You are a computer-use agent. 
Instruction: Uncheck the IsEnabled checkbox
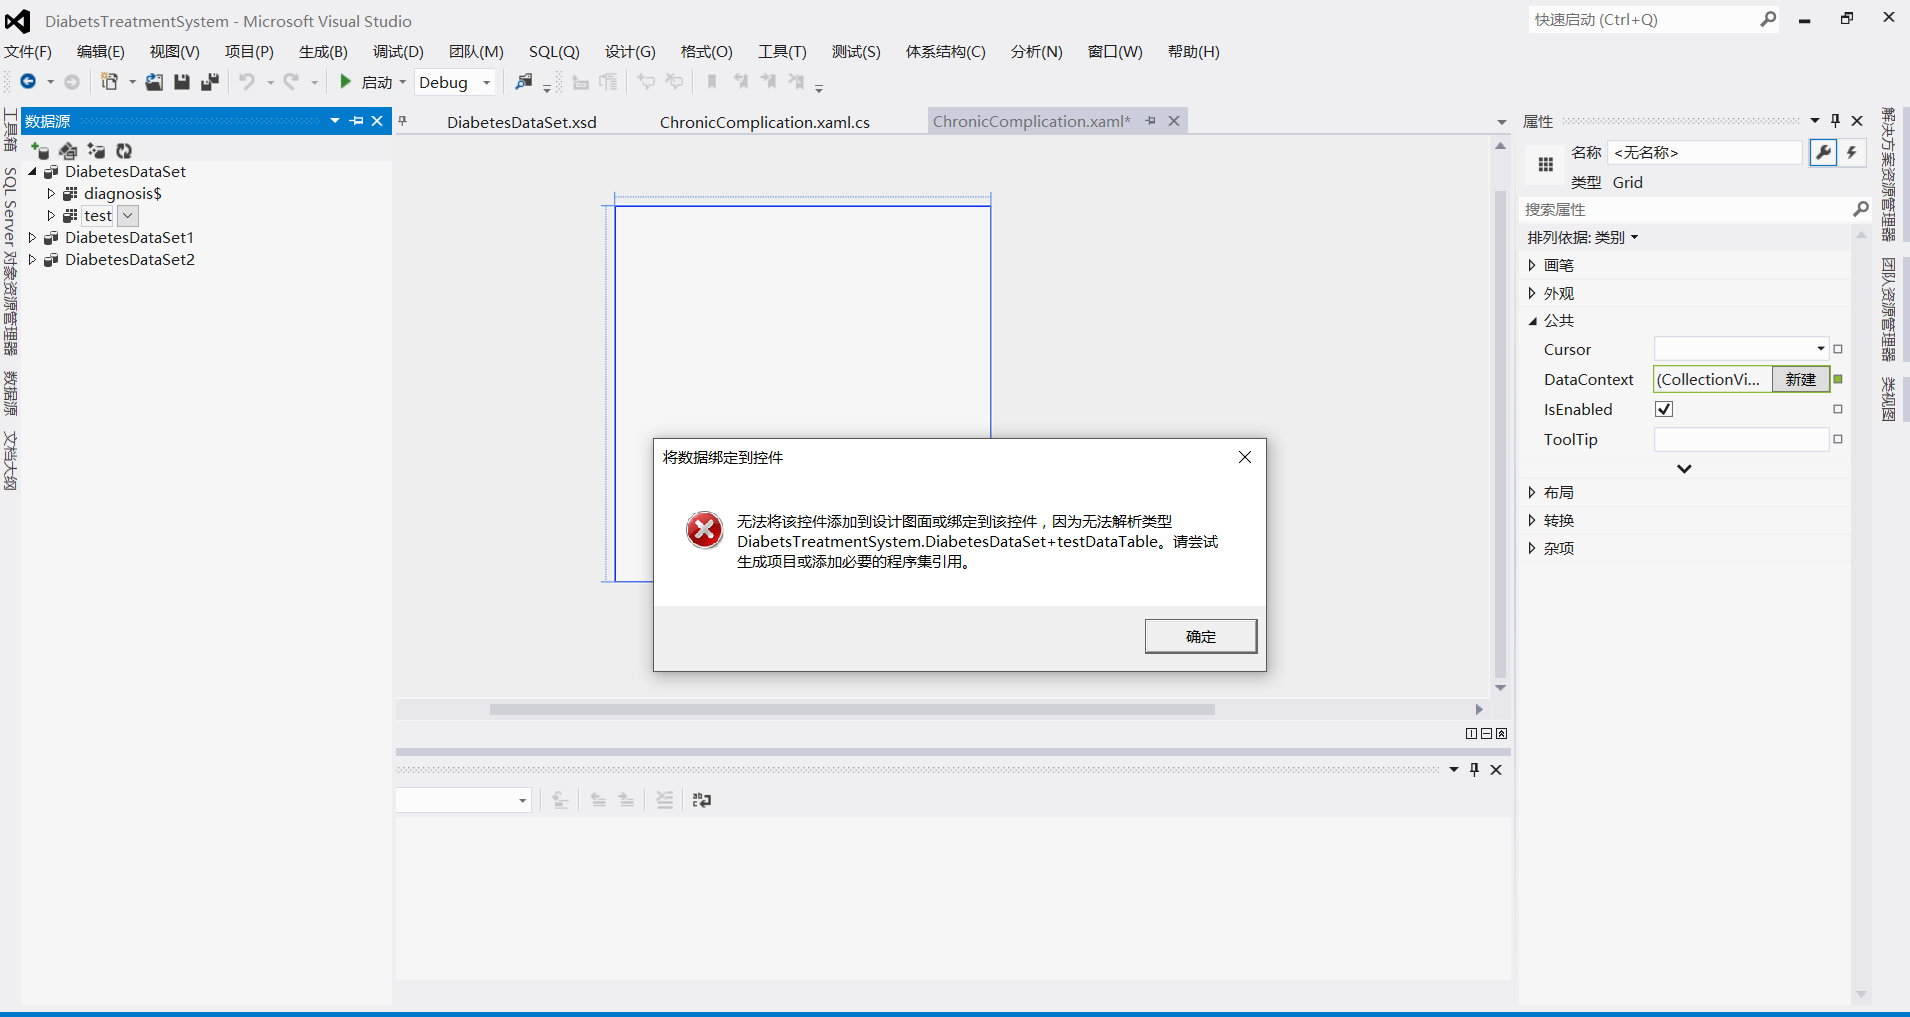click(1664, 409)
